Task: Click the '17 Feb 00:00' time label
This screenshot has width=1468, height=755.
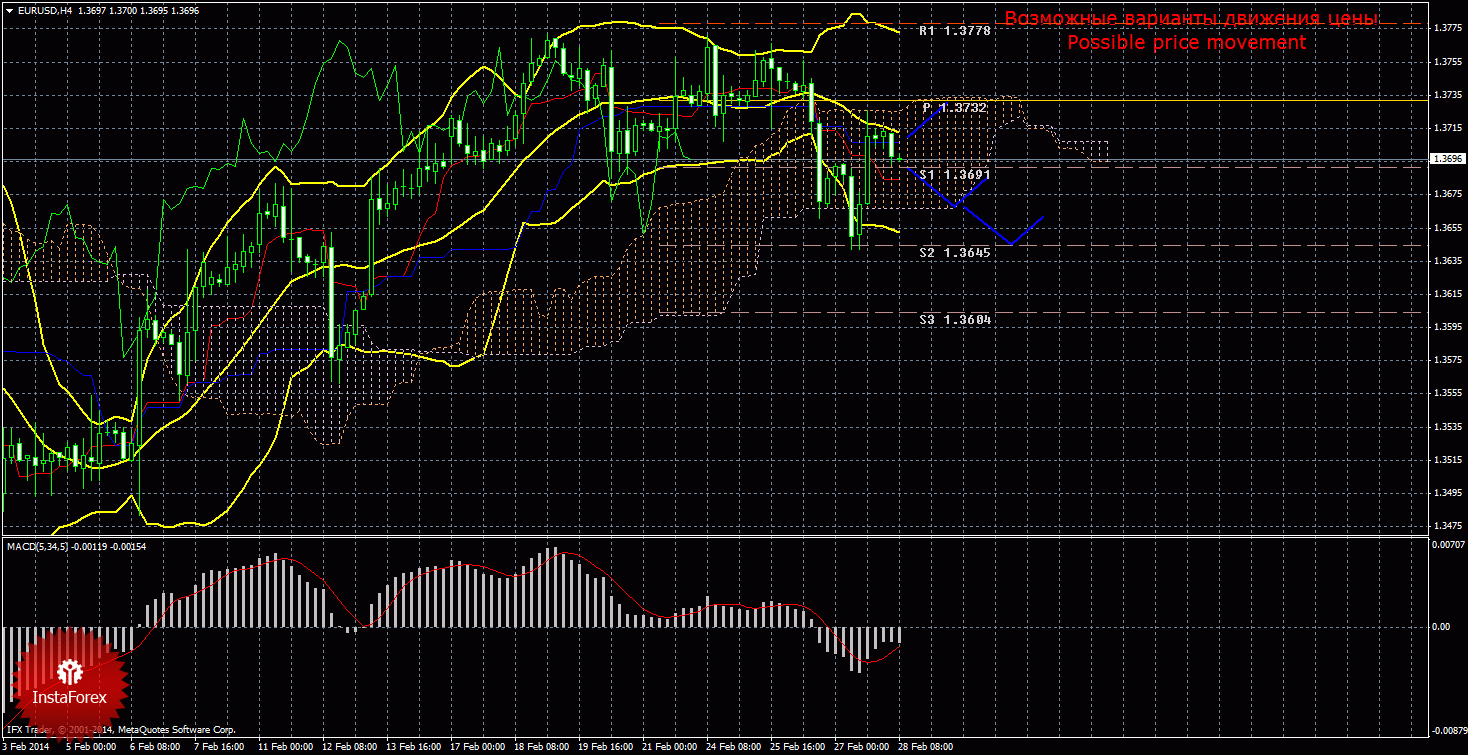Action: tap(477, 747)
